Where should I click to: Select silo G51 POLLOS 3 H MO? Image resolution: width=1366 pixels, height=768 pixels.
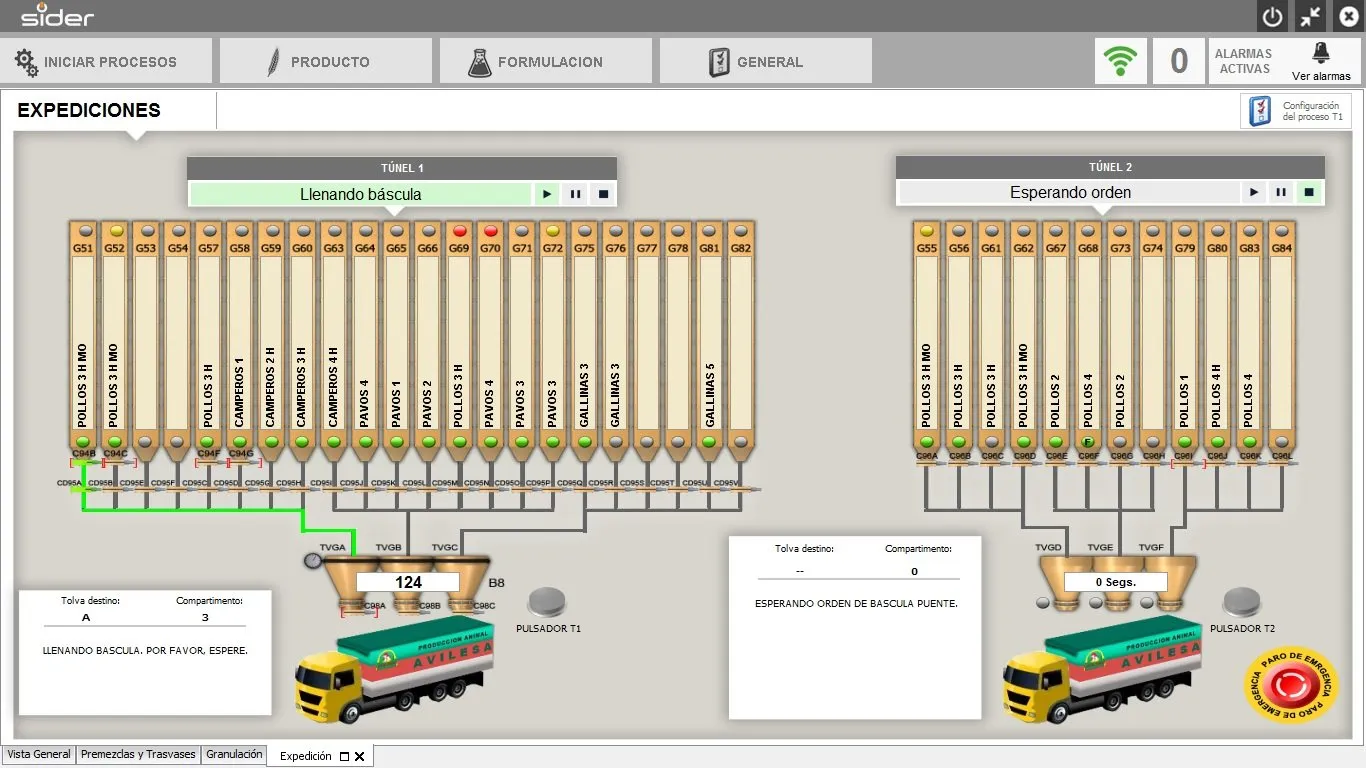pos(83,340)
